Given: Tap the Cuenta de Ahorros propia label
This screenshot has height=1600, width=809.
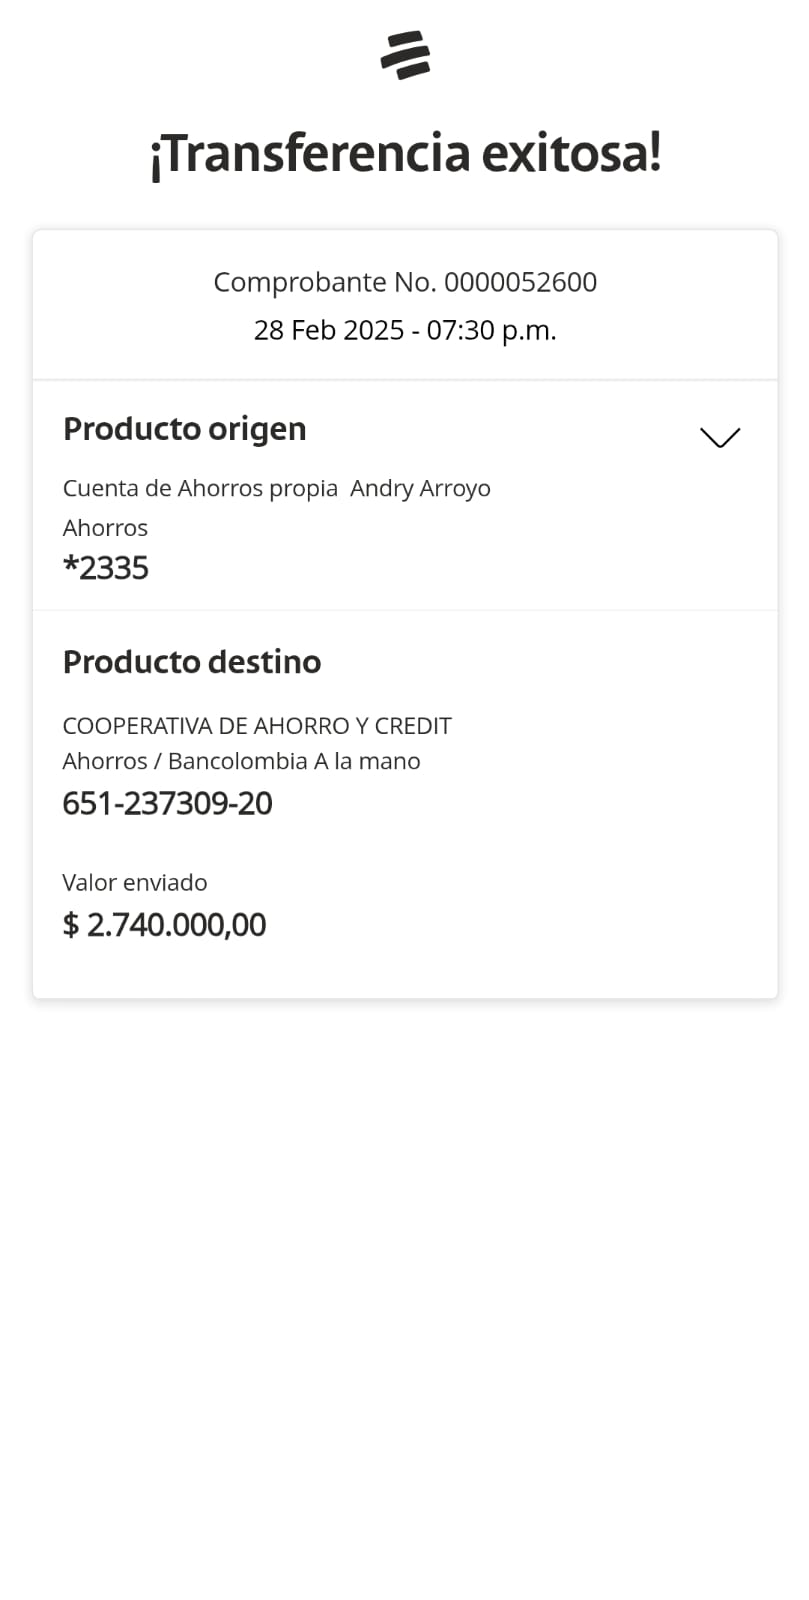Looking at the screenshot, I should [x=200, y=488].
